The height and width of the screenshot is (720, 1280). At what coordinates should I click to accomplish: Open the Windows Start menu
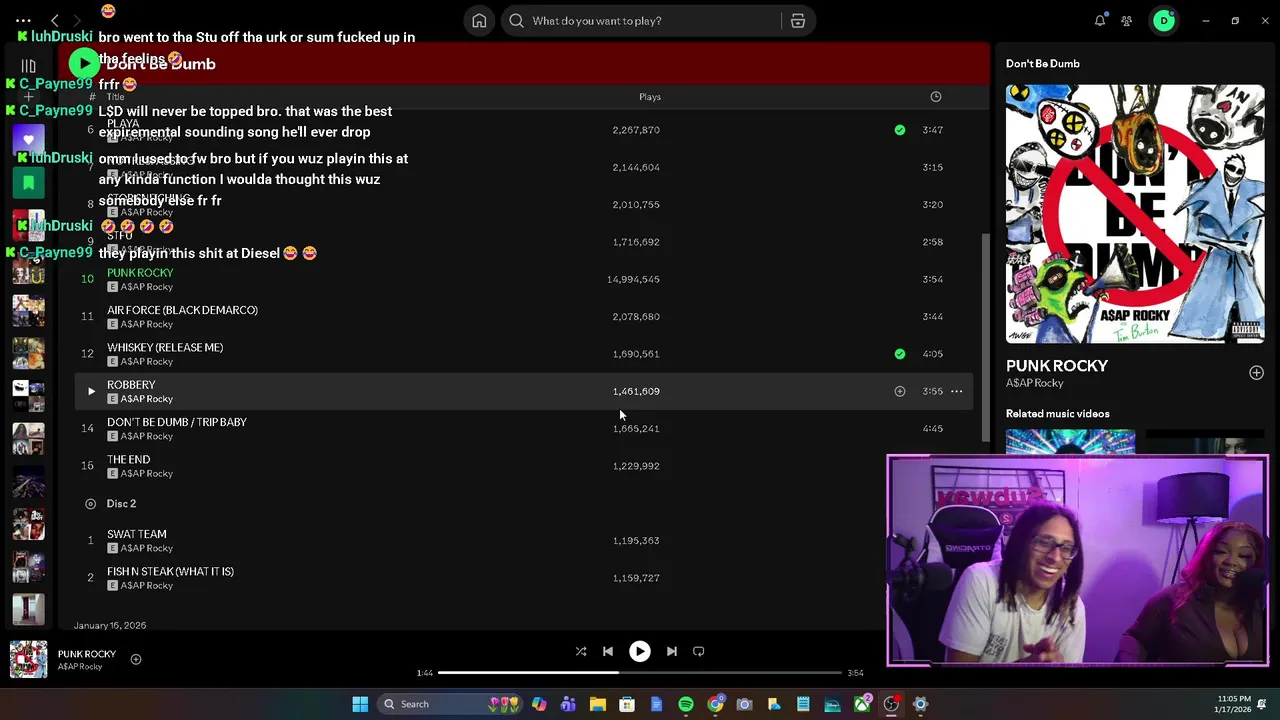pyautogui.click(x=360, y=704)
